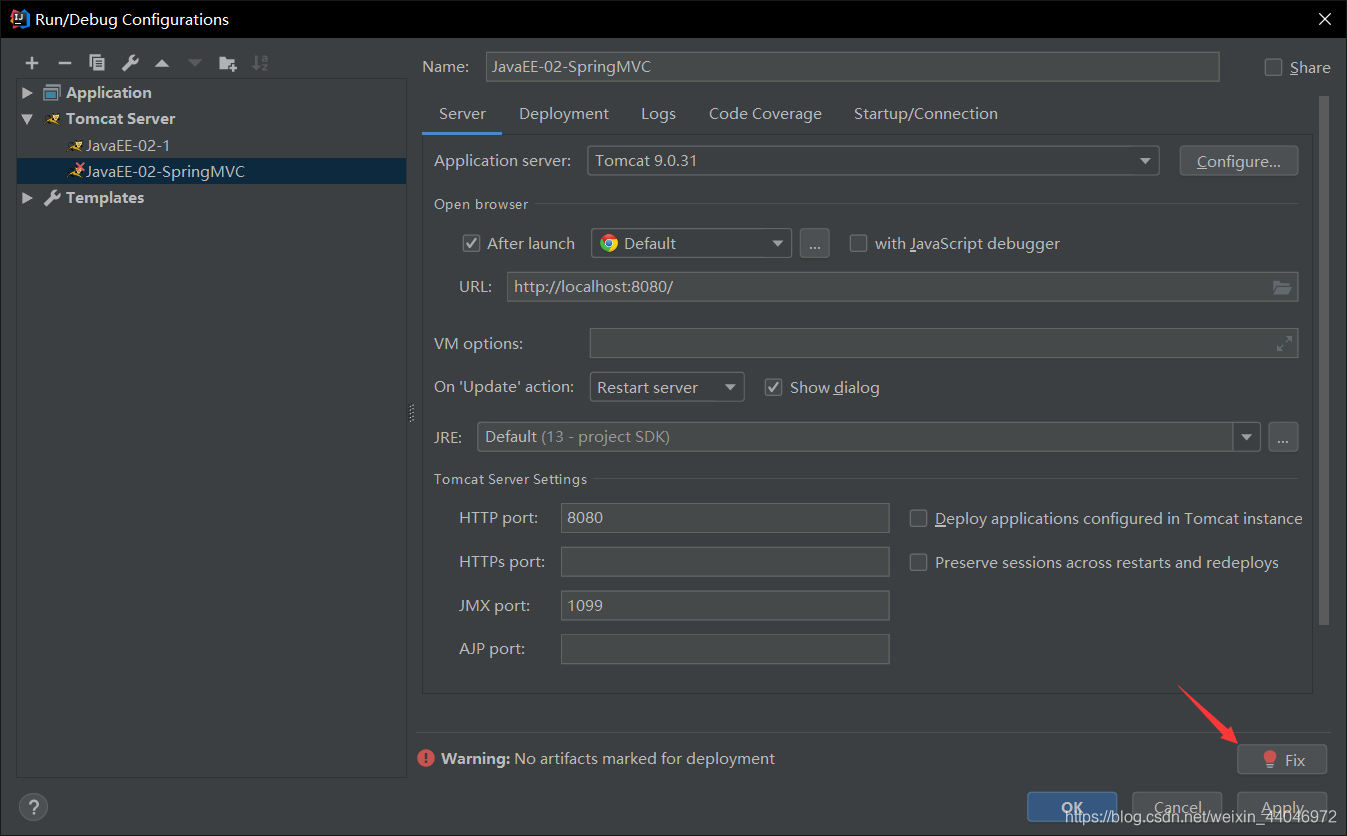Switch to the Server tab
Image resolution: width=1347 pixels, height=836 pixels.
[462, 114]
